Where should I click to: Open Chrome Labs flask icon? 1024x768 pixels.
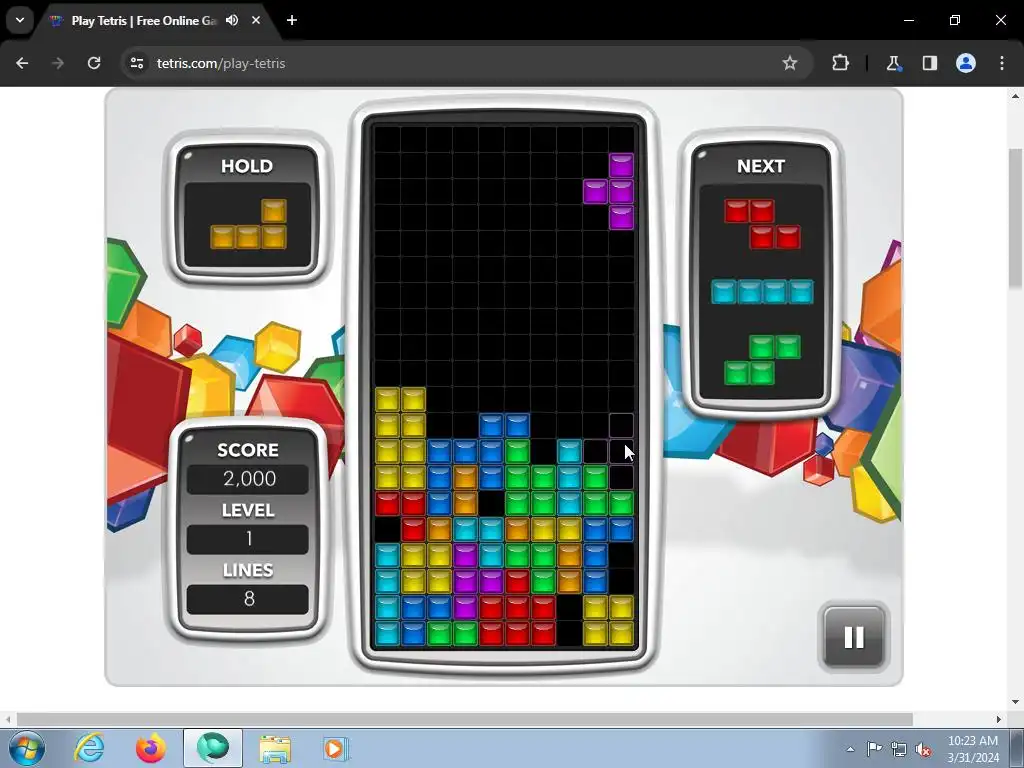893,63
